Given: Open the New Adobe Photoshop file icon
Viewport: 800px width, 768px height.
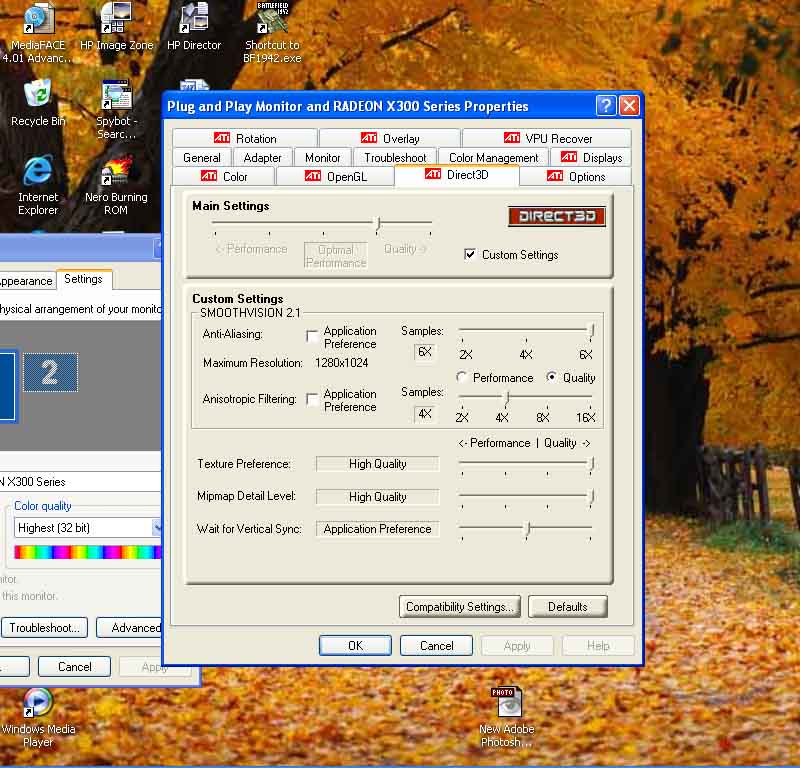Looking at the screenshot, I should 506,704.
